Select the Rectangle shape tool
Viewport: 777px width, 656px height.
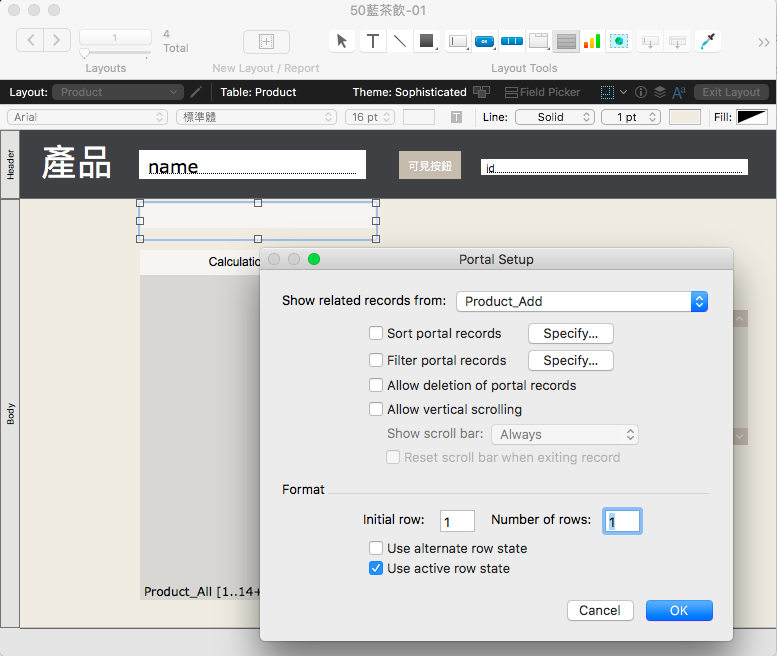pos(427,41)
